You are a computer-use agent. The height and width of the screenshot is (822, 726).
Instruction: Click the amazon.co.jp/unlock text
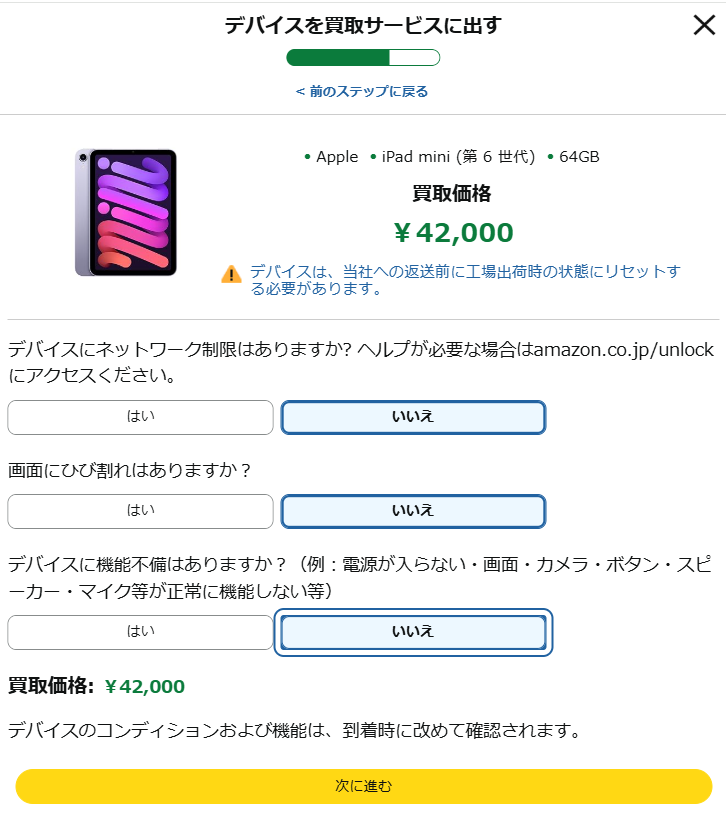(x=623, y=349)
